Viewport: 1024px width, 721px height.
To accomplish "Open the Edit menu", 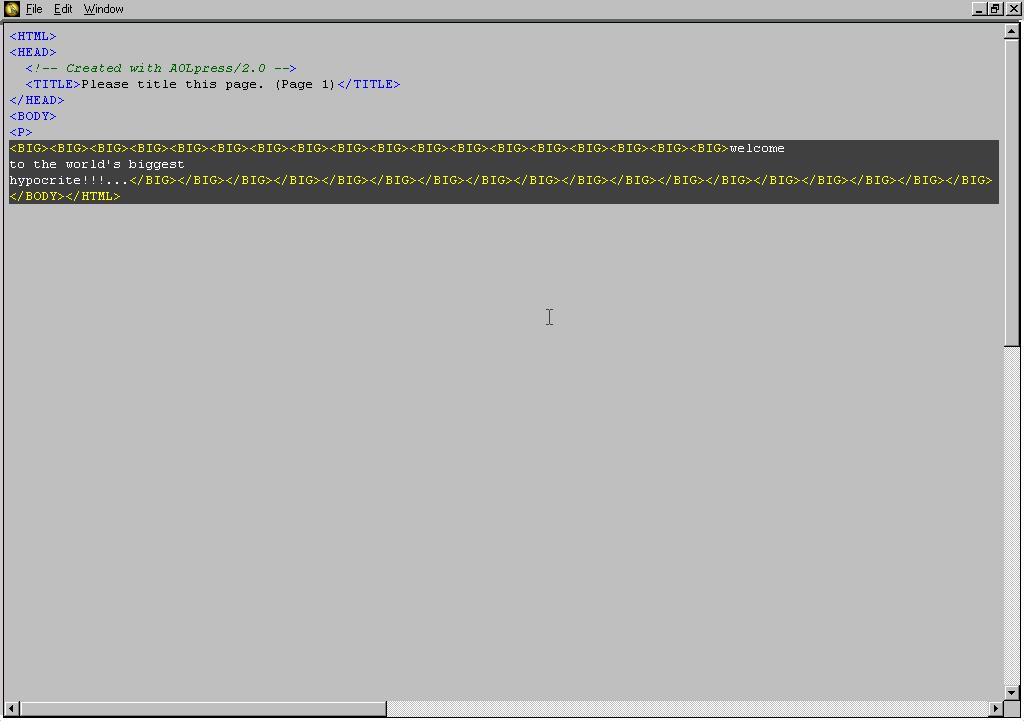I will coord(63,9).
